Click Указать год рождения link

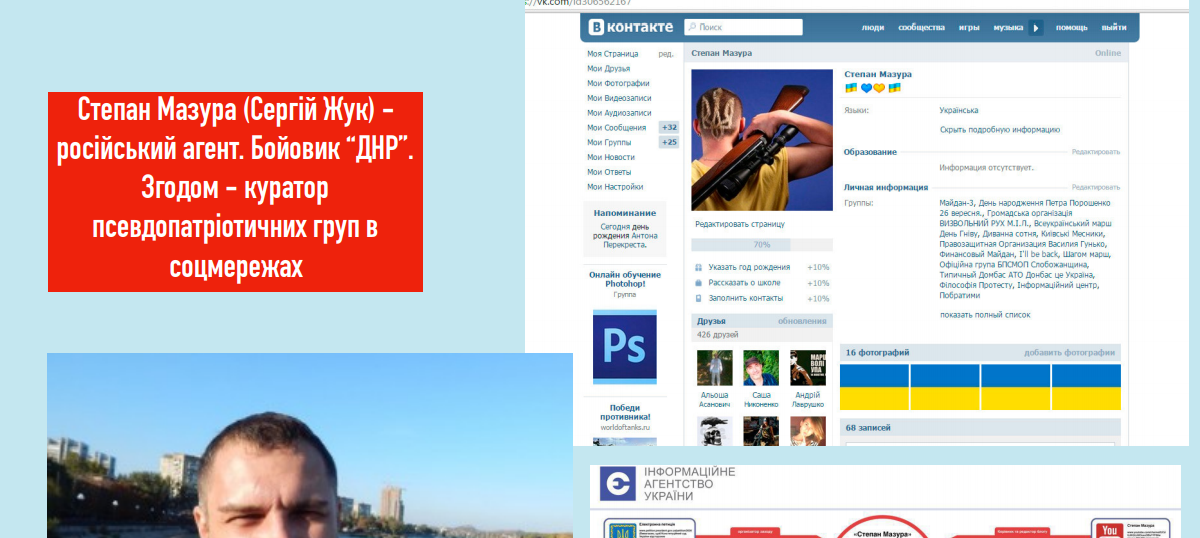pos(749,267)
